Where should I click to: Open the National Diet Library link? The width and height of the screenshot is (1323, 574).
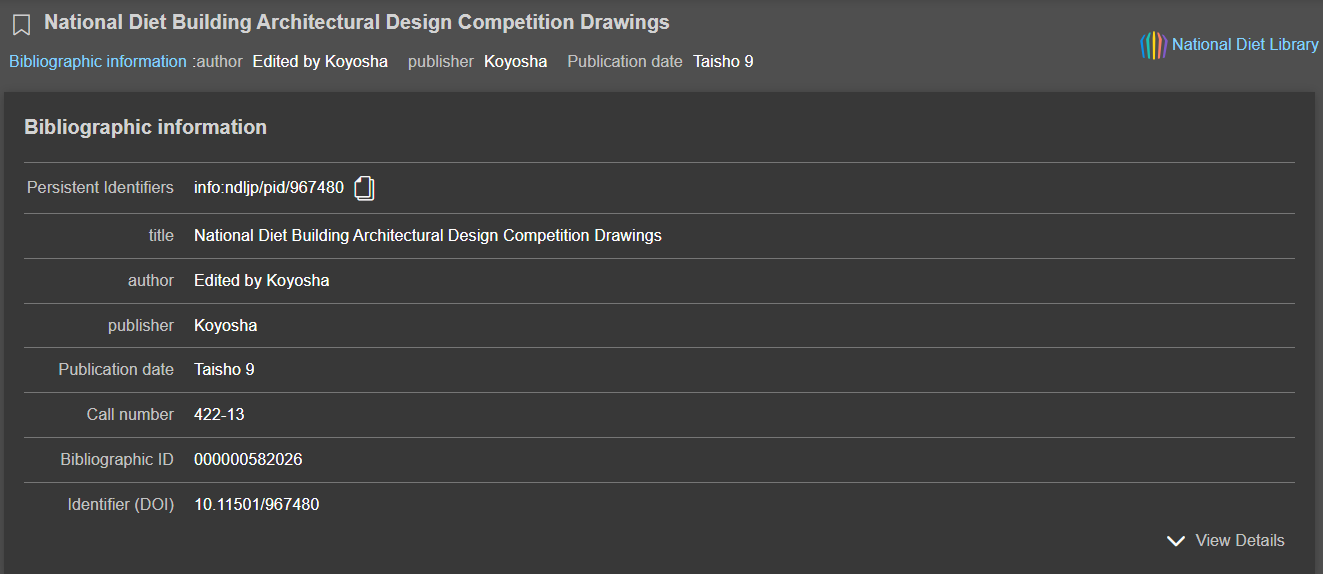coord(1245,44)
